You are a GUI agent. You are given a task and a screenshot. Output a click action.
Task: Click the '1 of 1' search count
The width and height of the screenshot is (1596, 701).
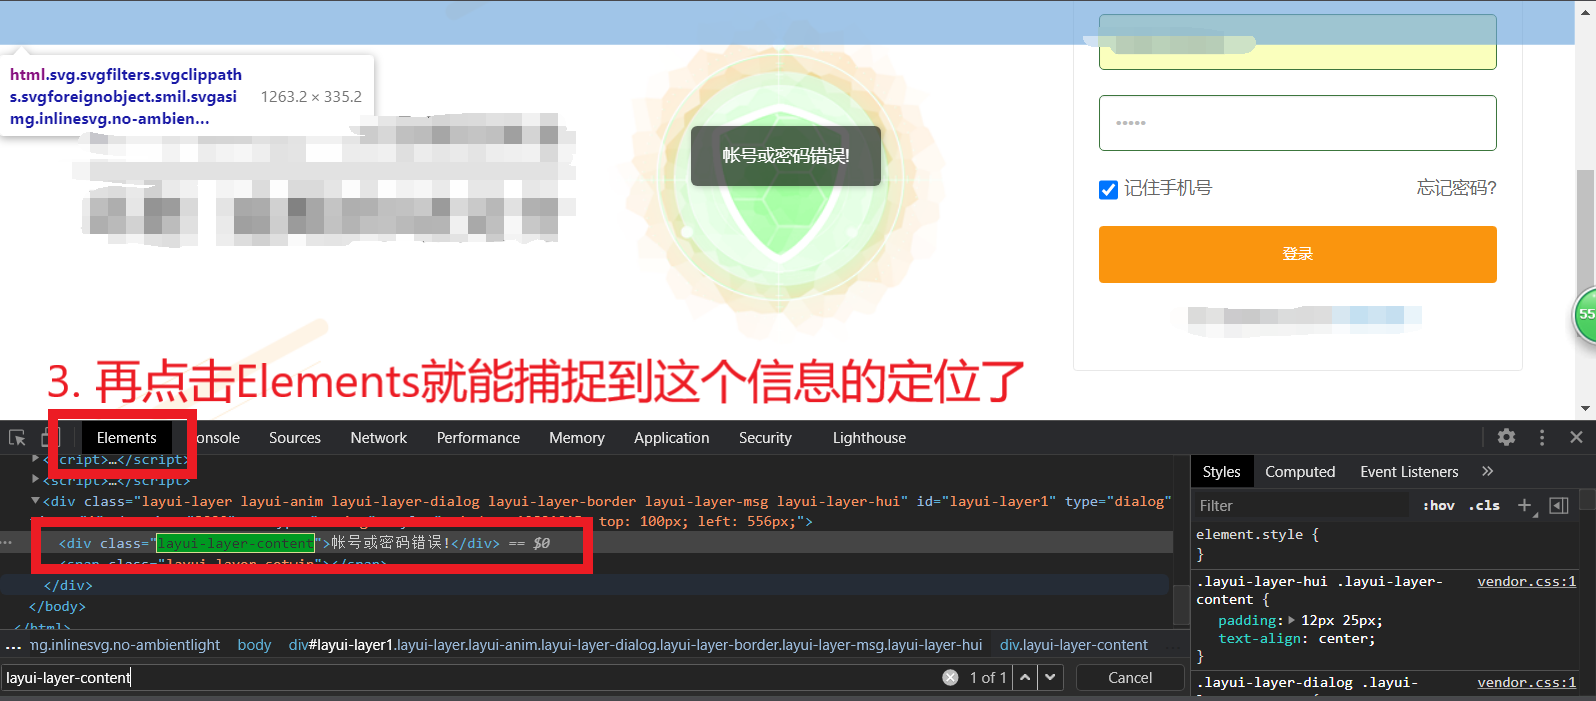(x=988, y=678)
